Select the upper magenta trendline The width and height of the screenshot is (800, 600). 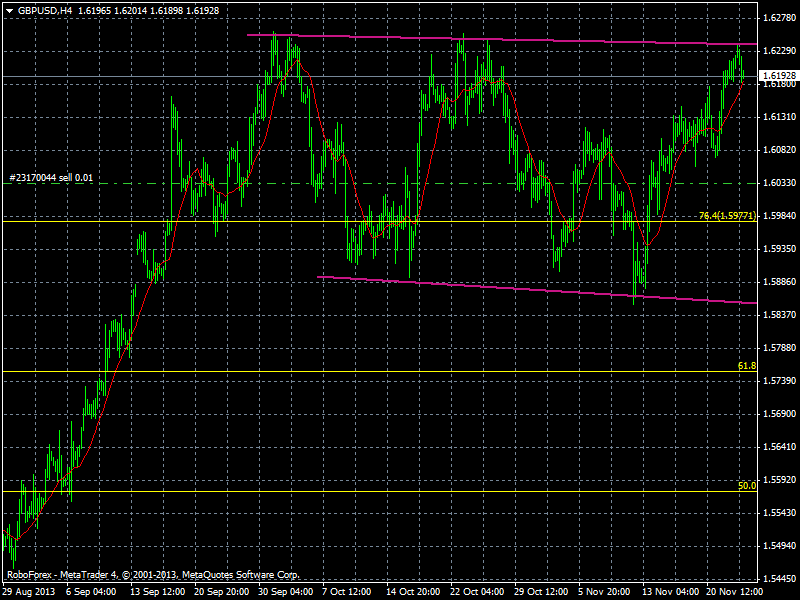pos(502,39)
